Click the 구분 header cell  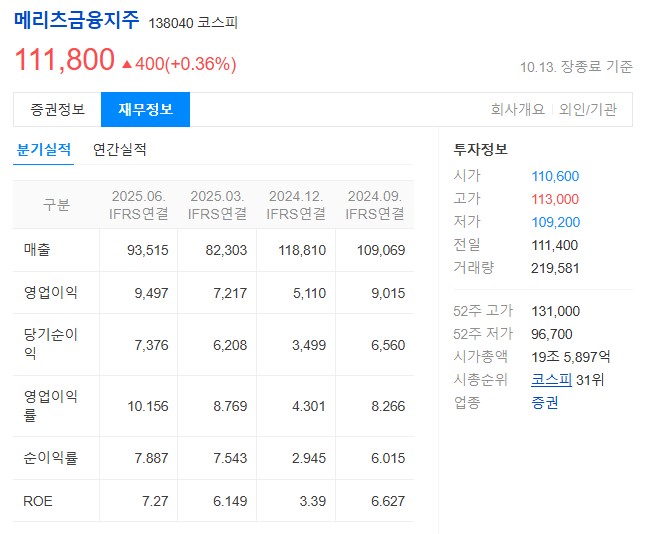coord(56,204)
